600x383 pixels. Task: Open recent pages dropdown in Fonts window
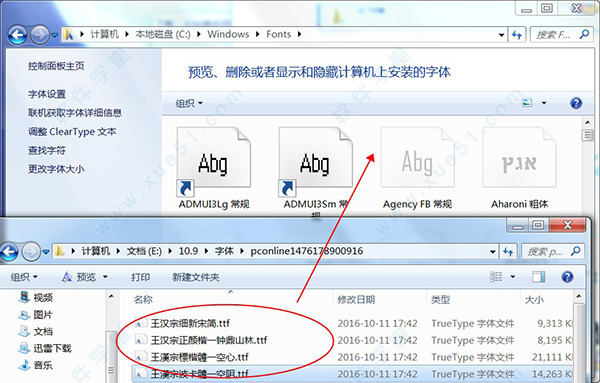pyautogui.click(x=55, y=35)
